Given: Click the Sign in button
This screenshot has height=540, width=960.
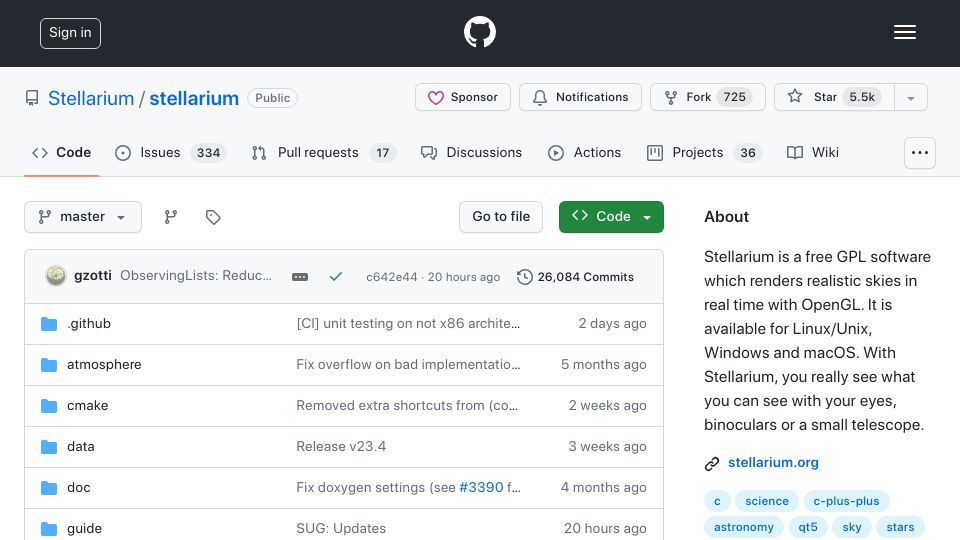Looking at the screenshot, I should coord(70,33).
